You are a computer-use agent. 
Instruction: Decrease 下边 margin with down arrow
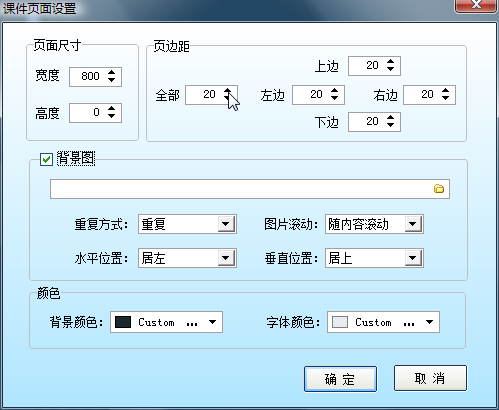tap(390, 125)
